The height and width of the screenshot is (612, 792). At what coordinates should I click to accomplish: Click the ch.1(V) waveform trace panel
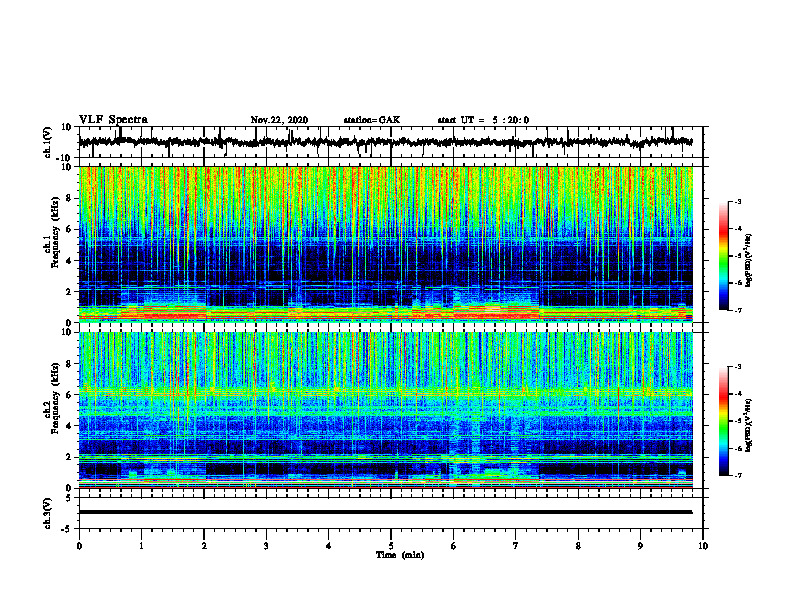click(x=391, y=142)
